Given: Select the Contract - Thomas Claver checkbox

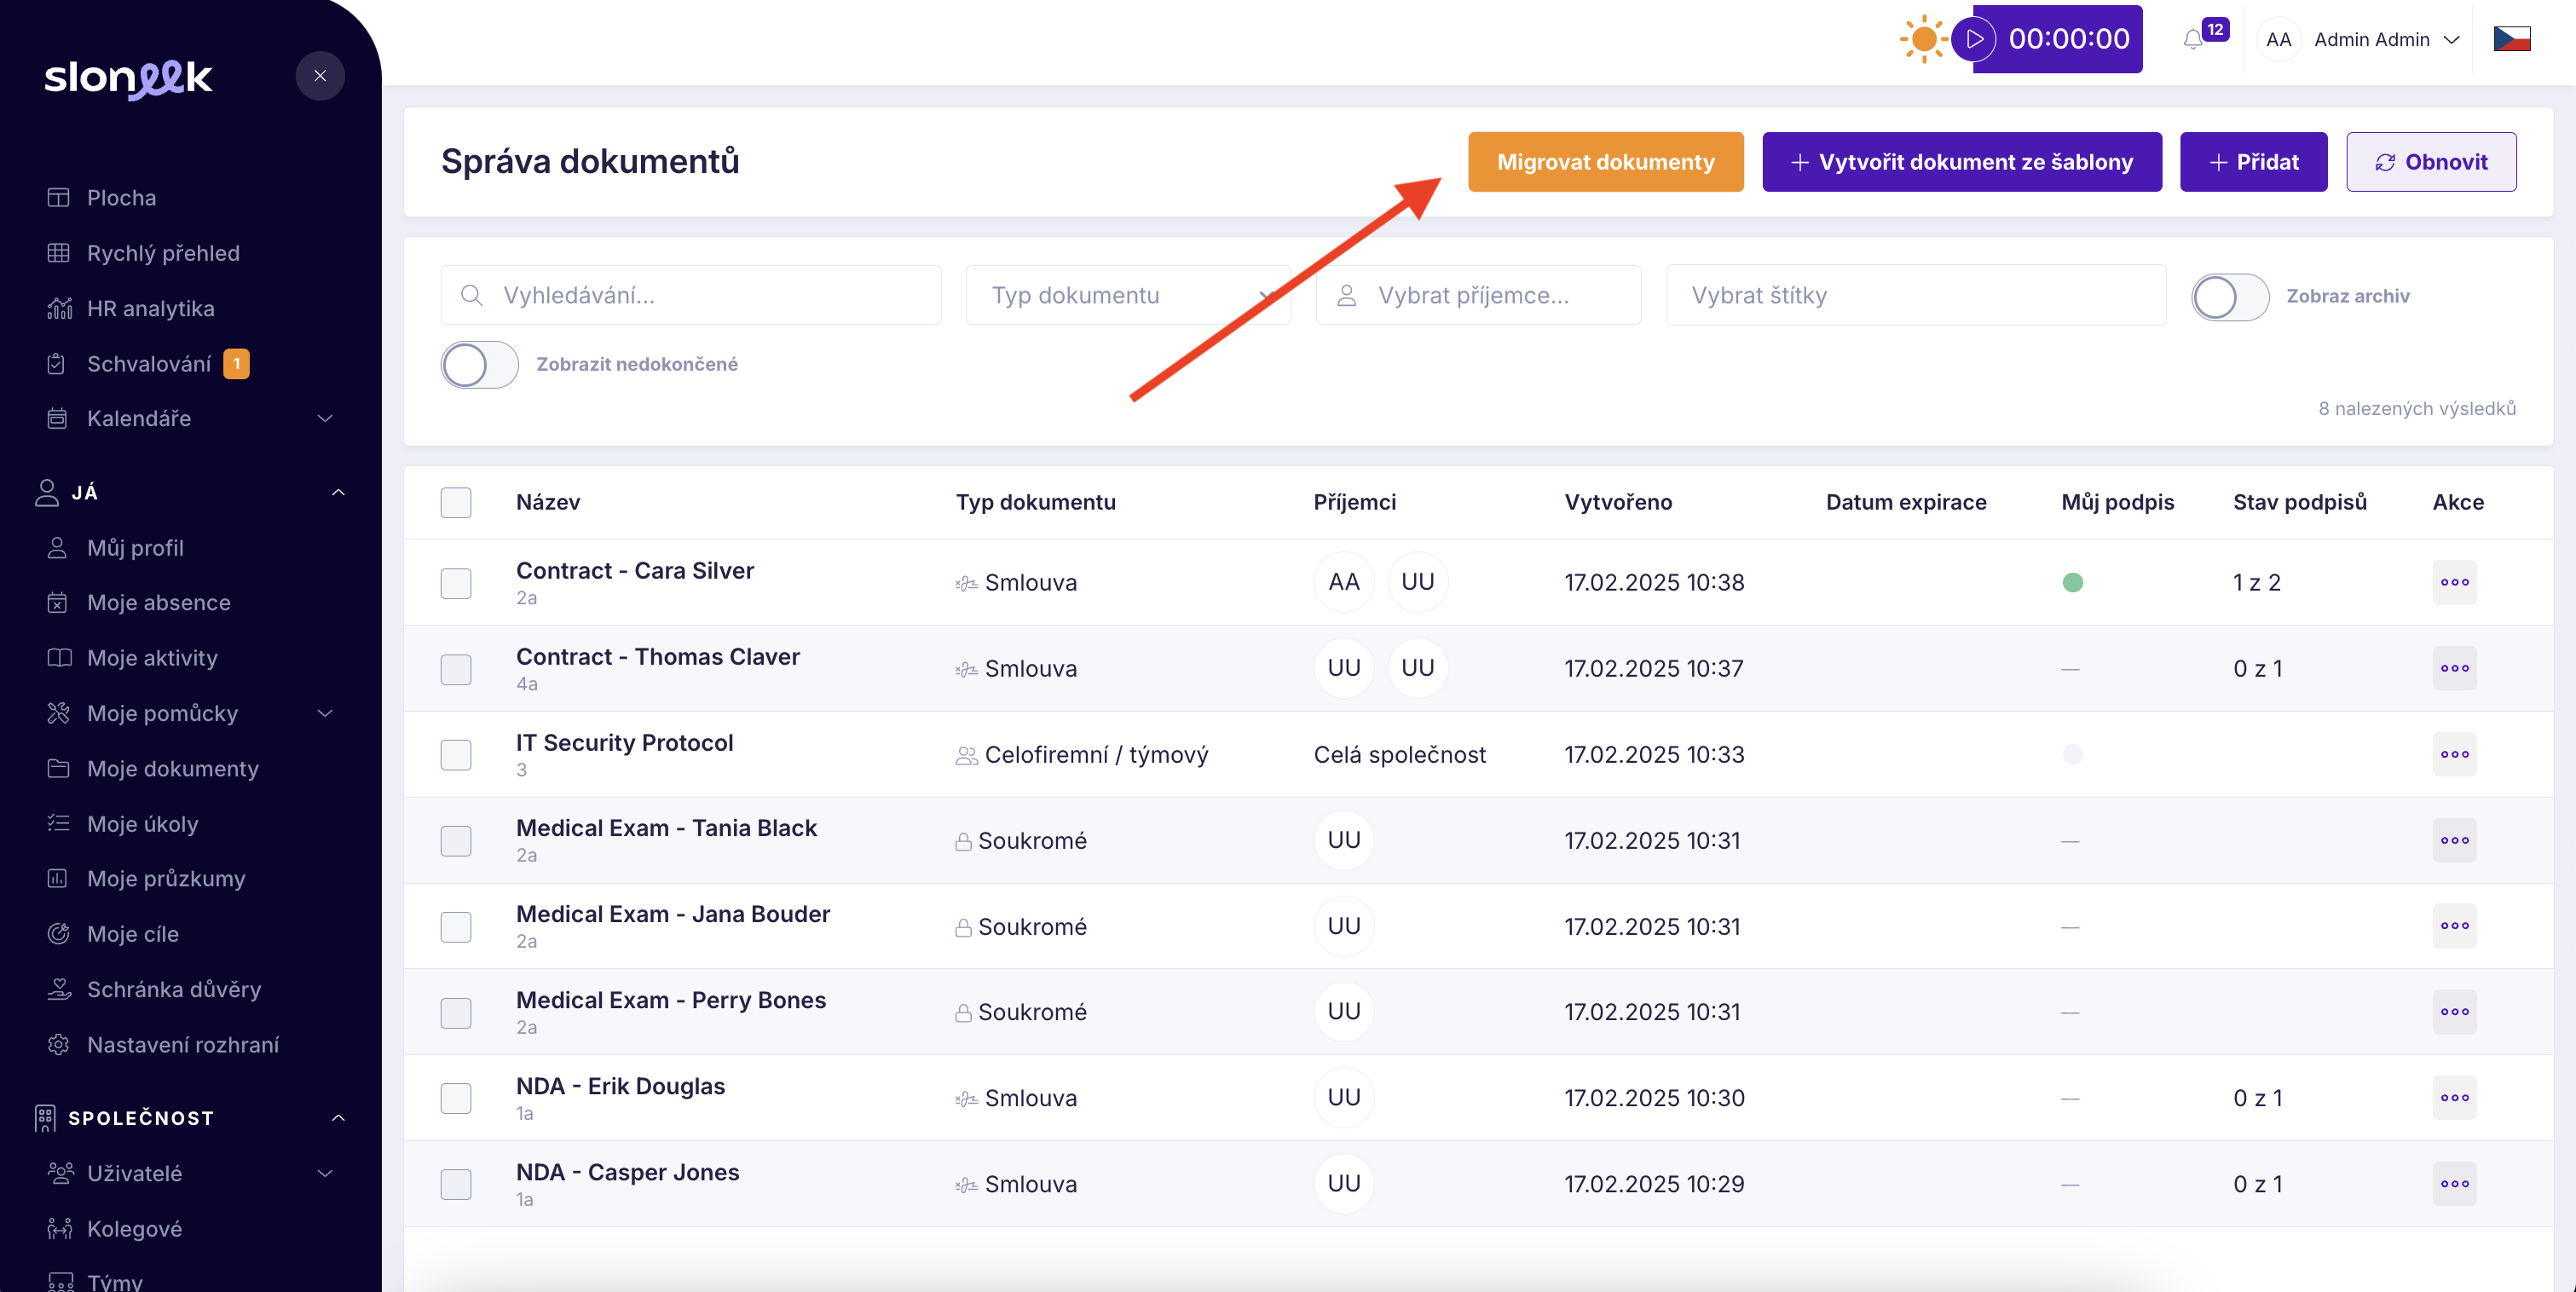Looking at the screenshot, I should 456,669.
